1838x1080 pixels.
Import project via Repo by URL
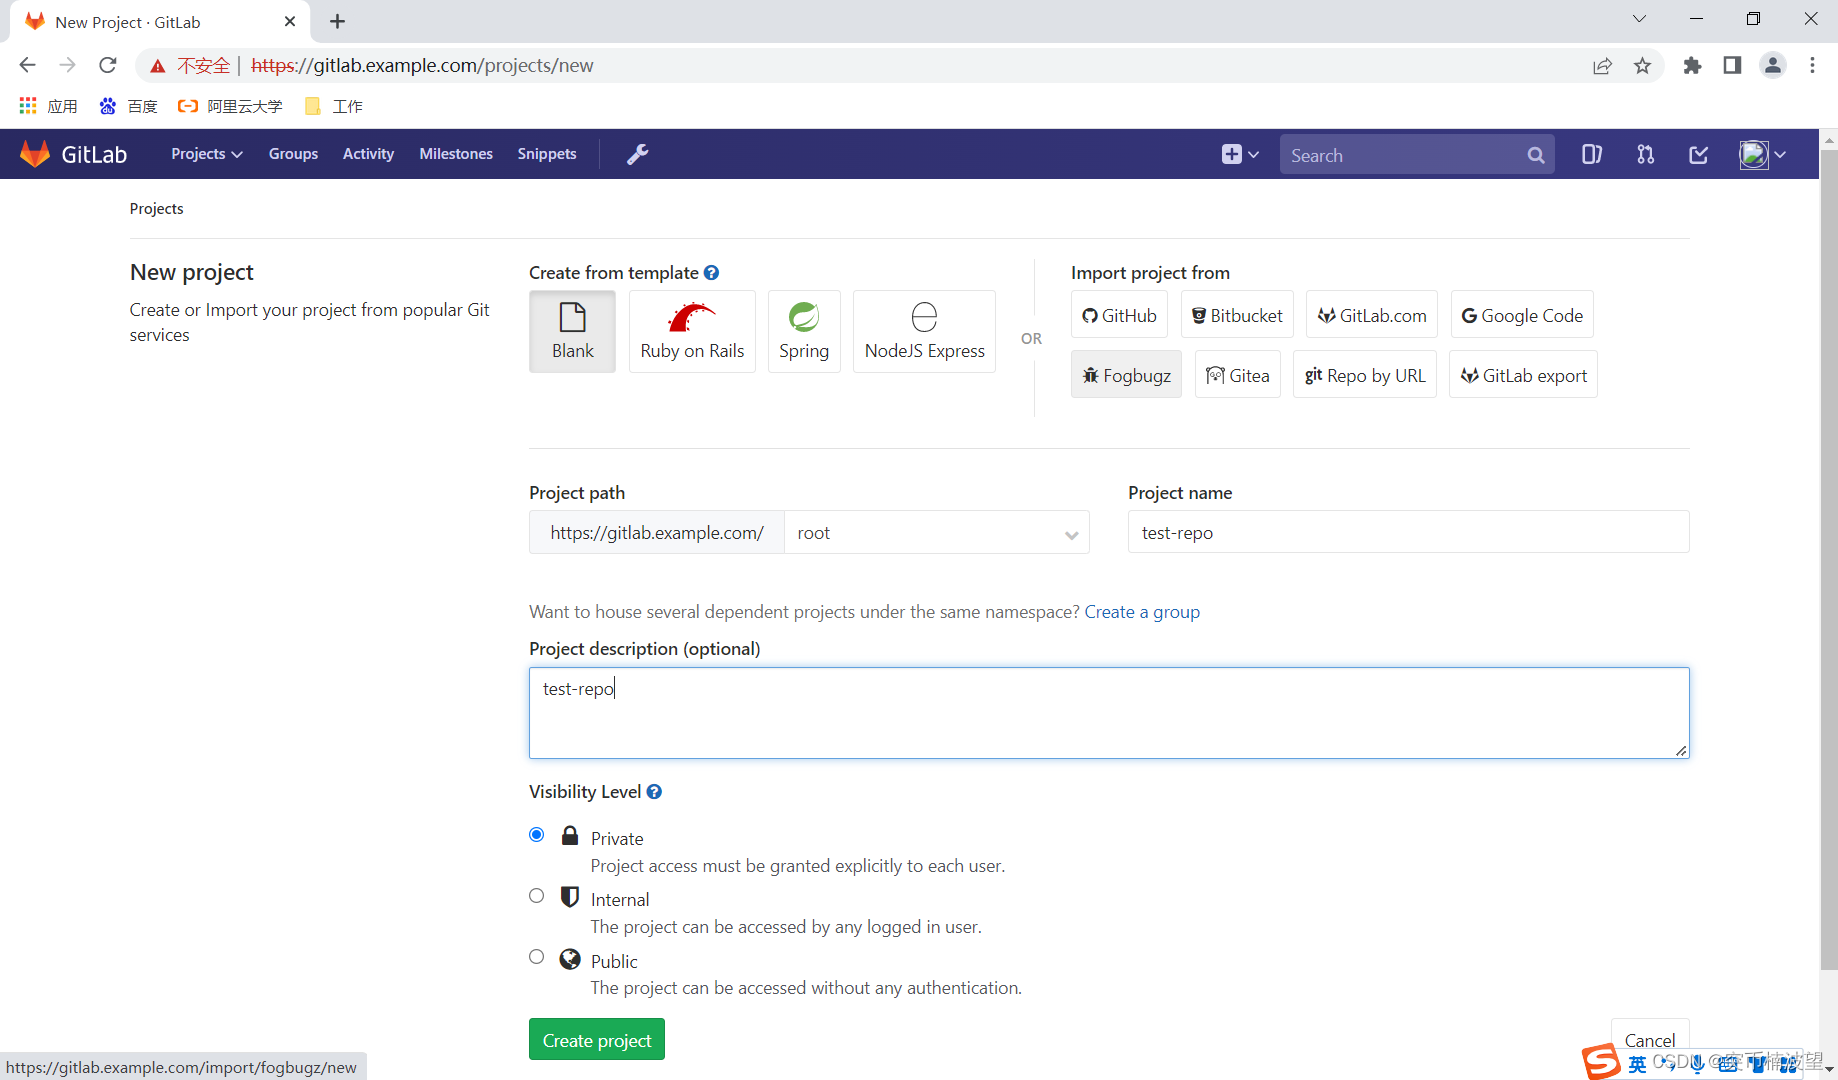pyautogui.click(x=1365, y=375)
